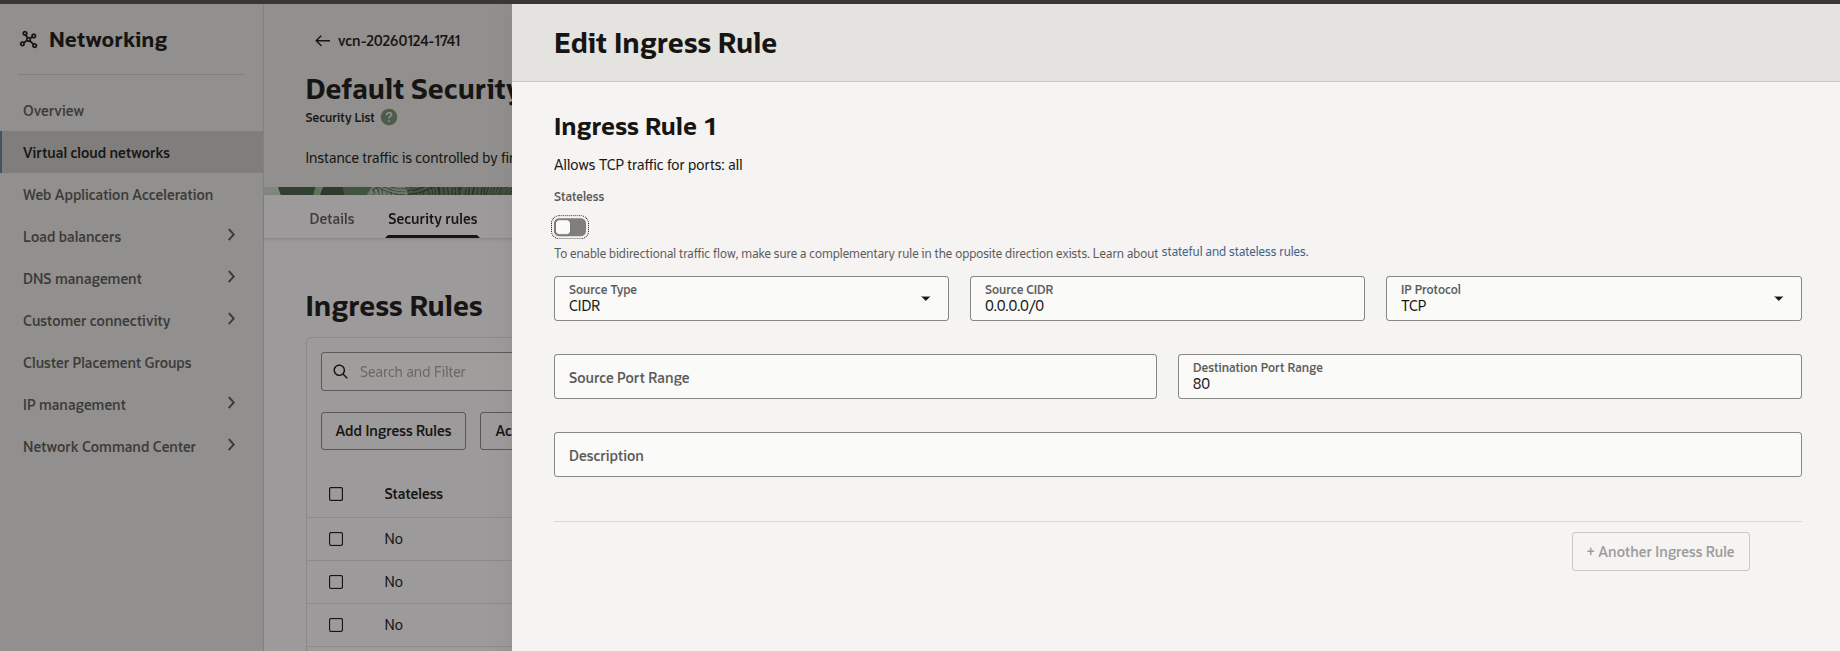Click Add Ingress Rules button
Screen dimensions: 1840x651
(x=393, y=431)
